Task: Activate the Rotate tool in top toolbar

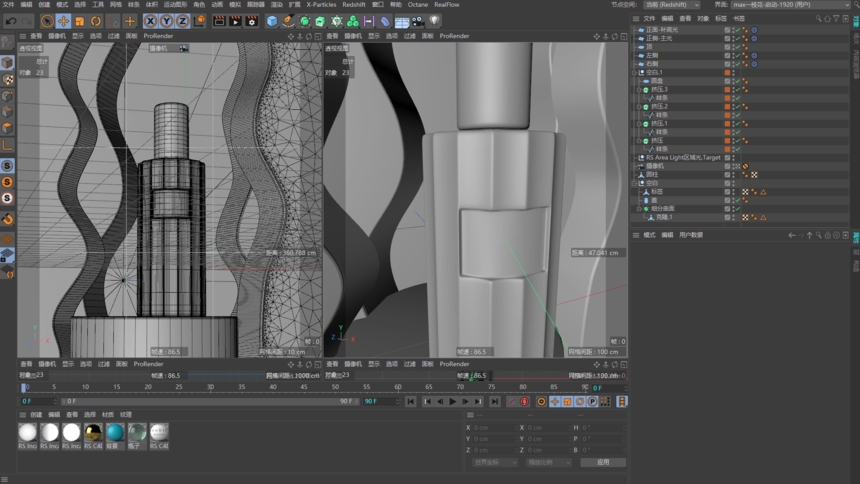Action: click(x=96, y=21)
